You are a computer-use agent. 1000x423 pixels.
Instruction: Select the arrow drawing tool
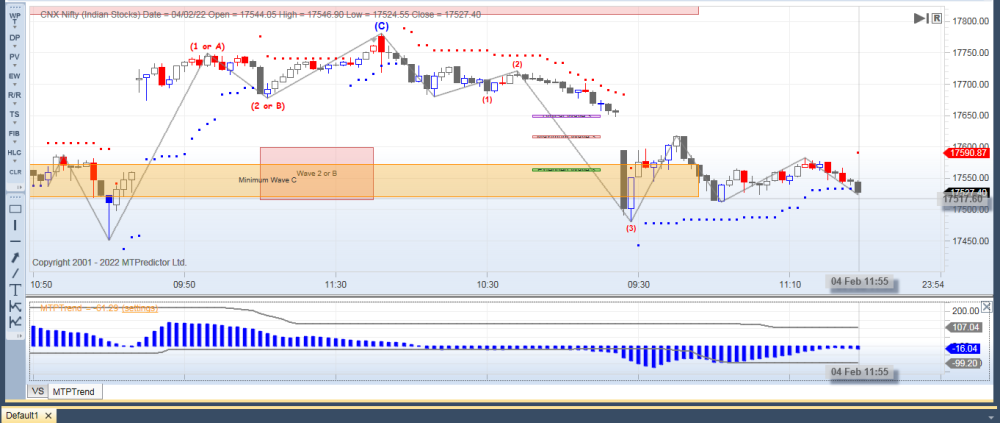[x=15, y=257]
